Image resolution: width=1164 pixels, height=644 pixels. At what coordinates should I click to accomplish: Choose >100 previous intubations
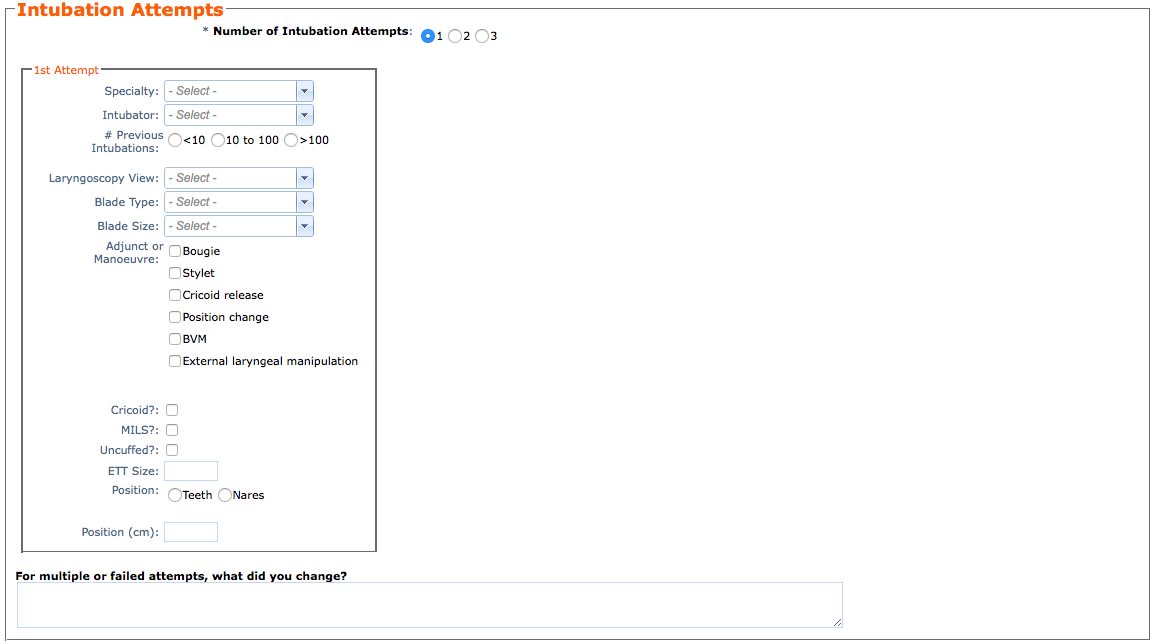291,140
